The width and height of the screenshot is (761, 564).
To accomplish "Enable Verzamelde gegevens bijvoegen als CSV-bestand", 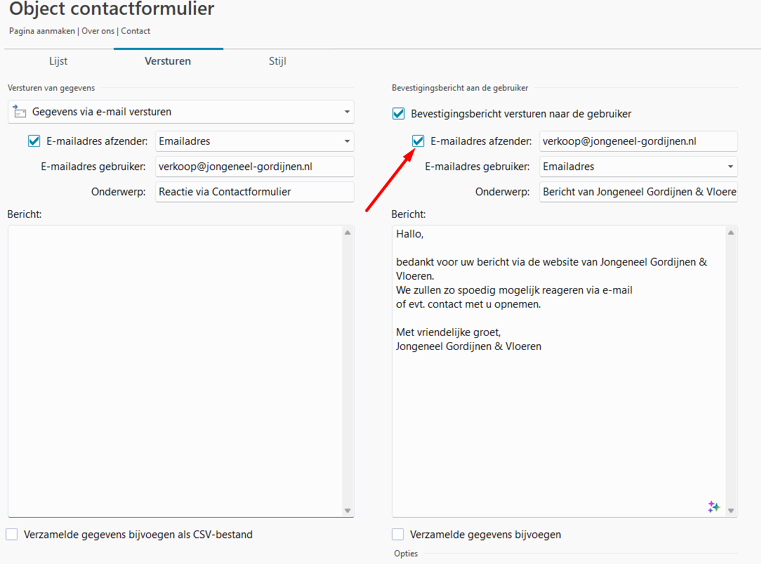I will pyautogui.click(x=12, y=534).
